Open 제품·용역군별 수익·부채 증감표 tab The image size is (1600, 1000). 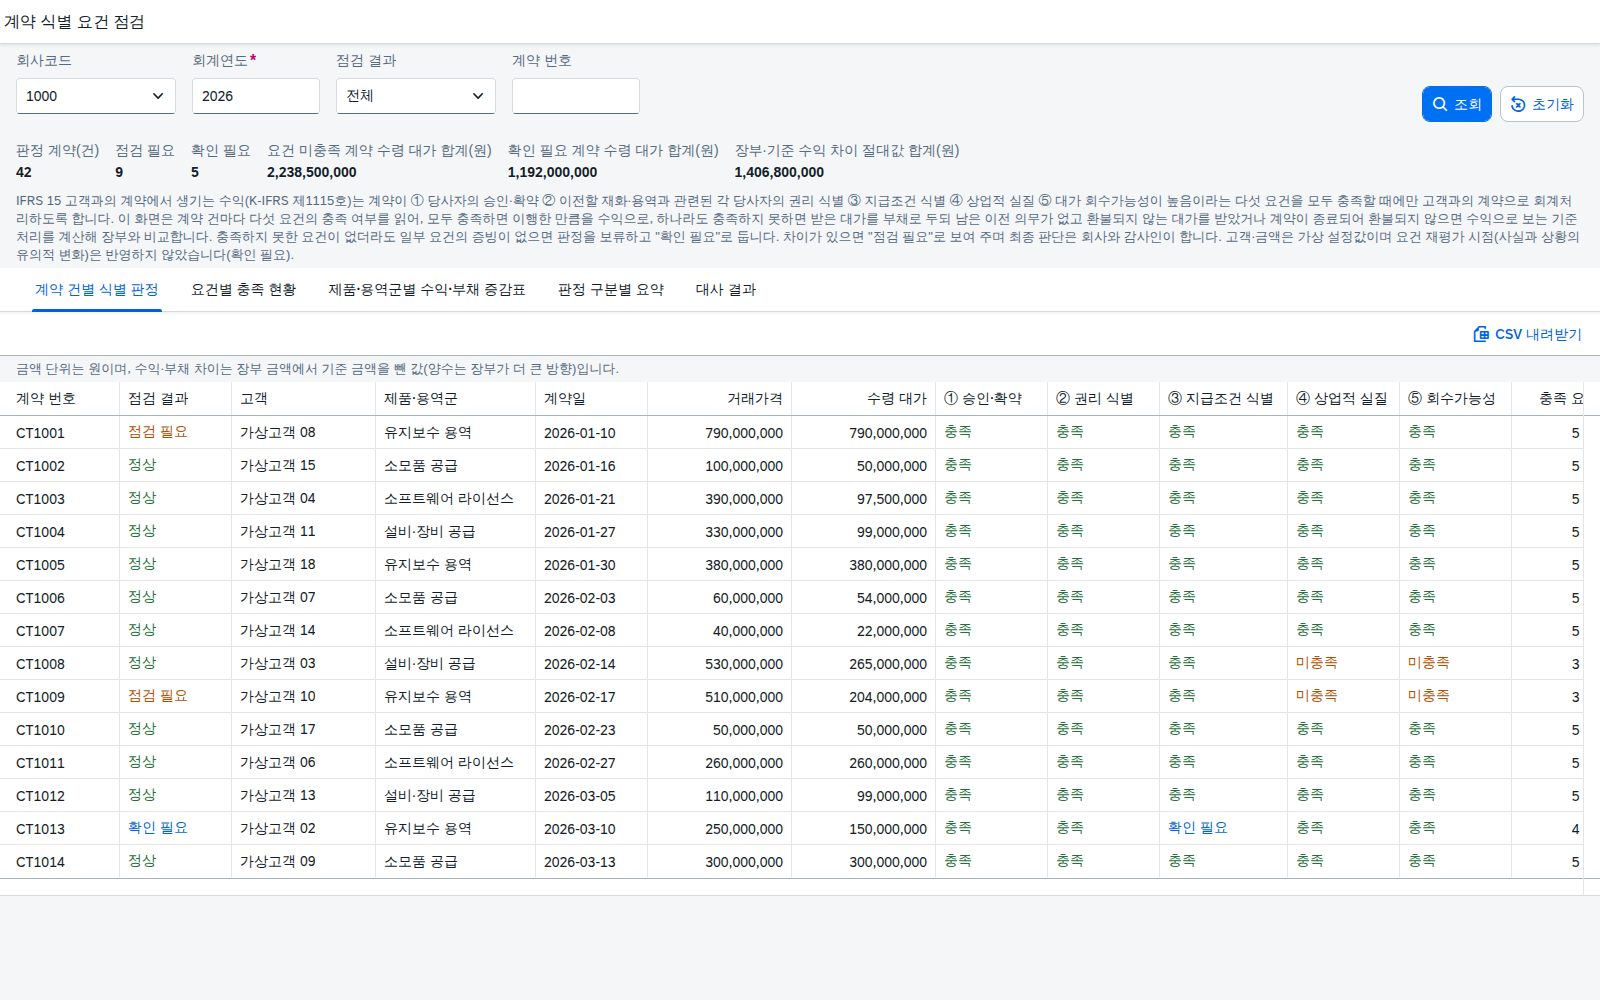click(x=427, y=290)
